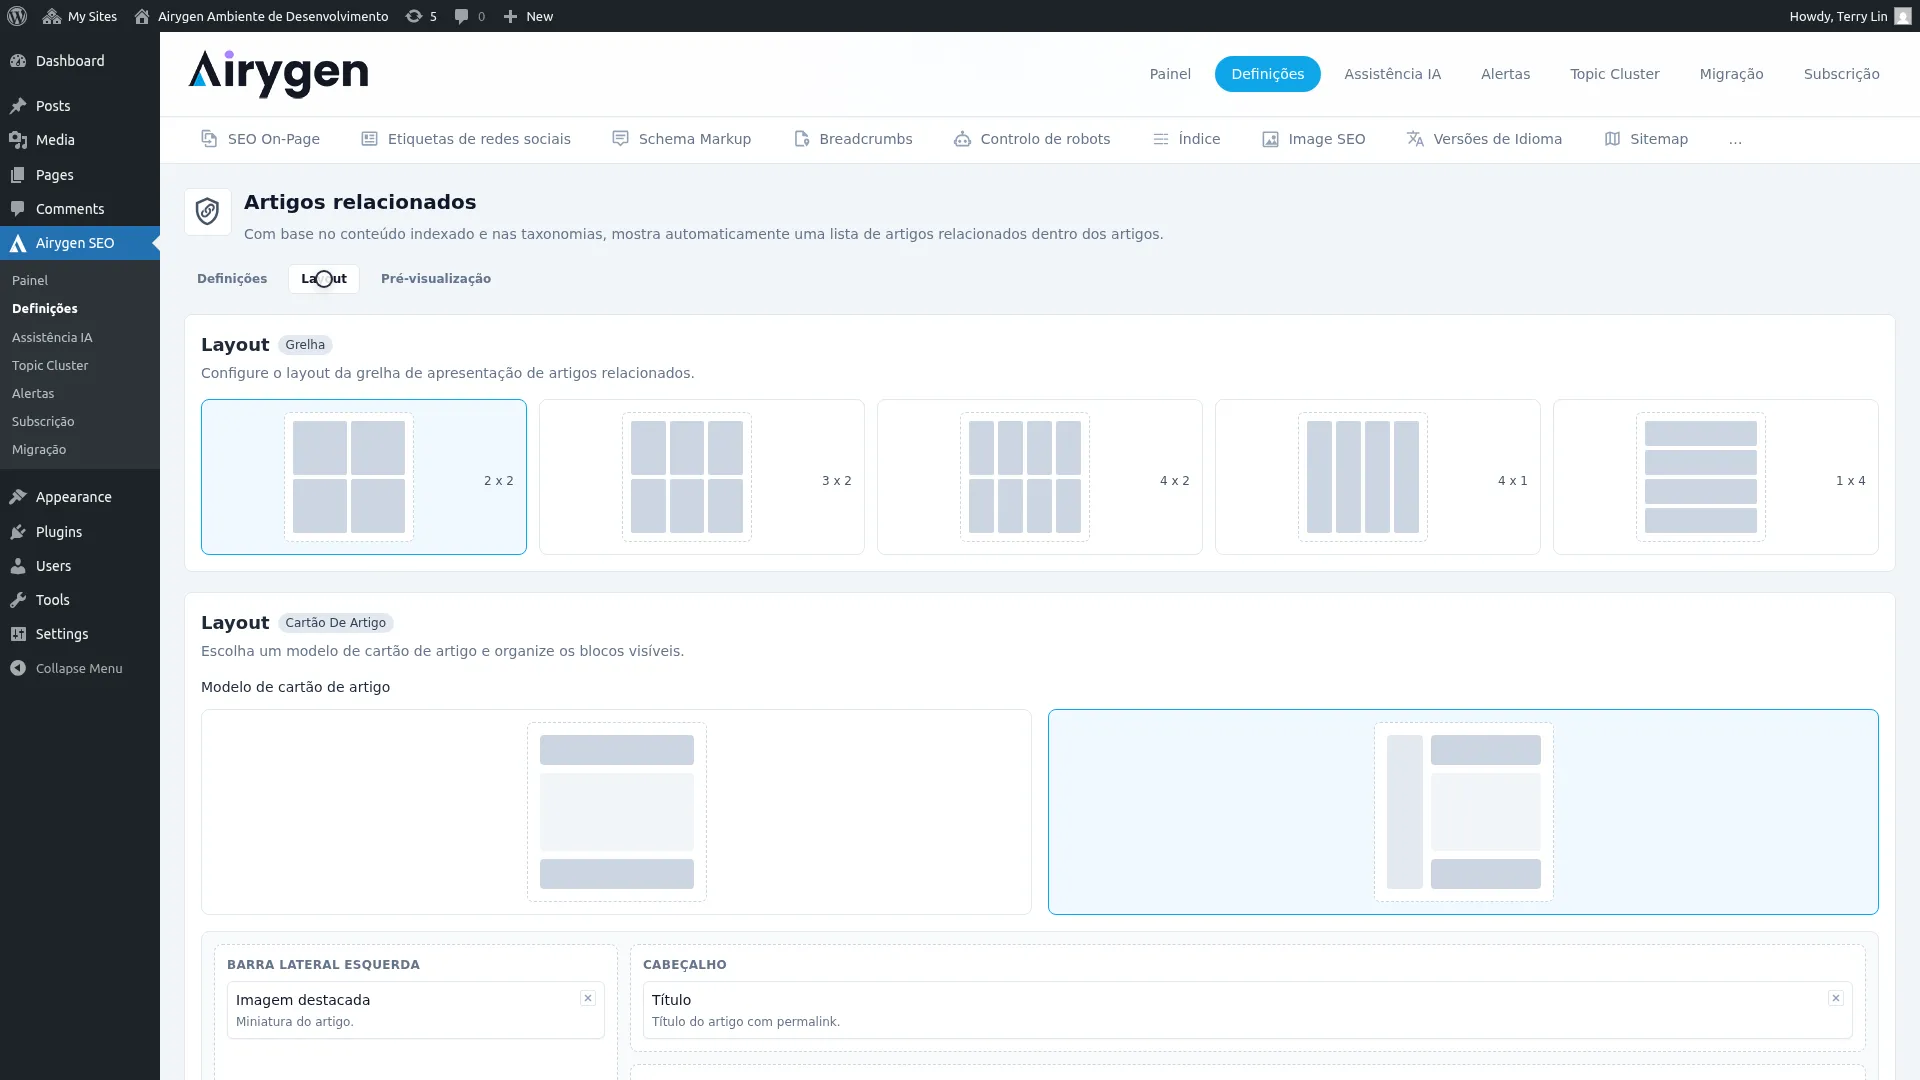Select the Título block card
The height and width of the screenshot is (1080, 1920).
[1248, 1010]
